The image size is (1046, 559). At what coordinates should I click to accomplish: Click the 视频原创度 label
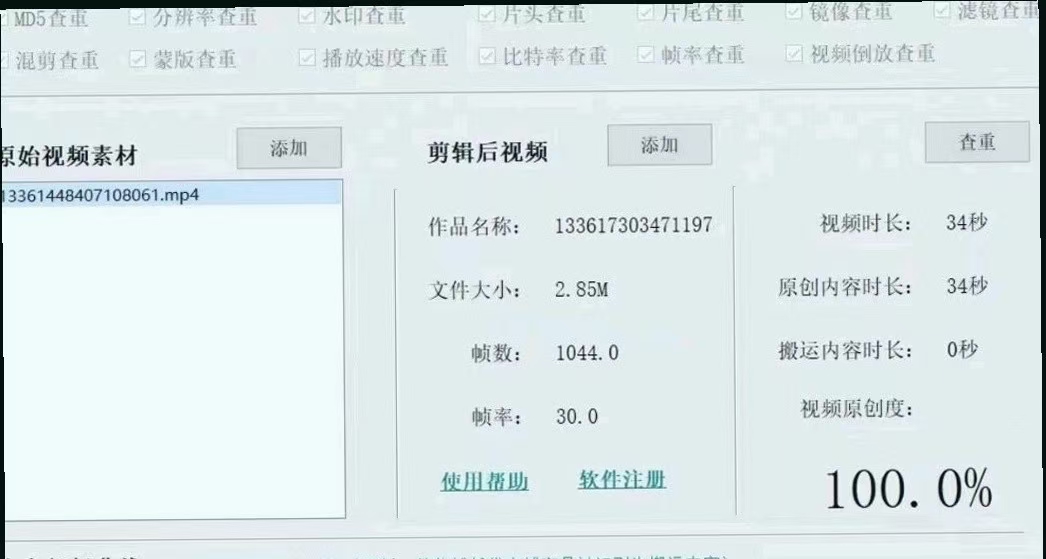coord(857,409)
